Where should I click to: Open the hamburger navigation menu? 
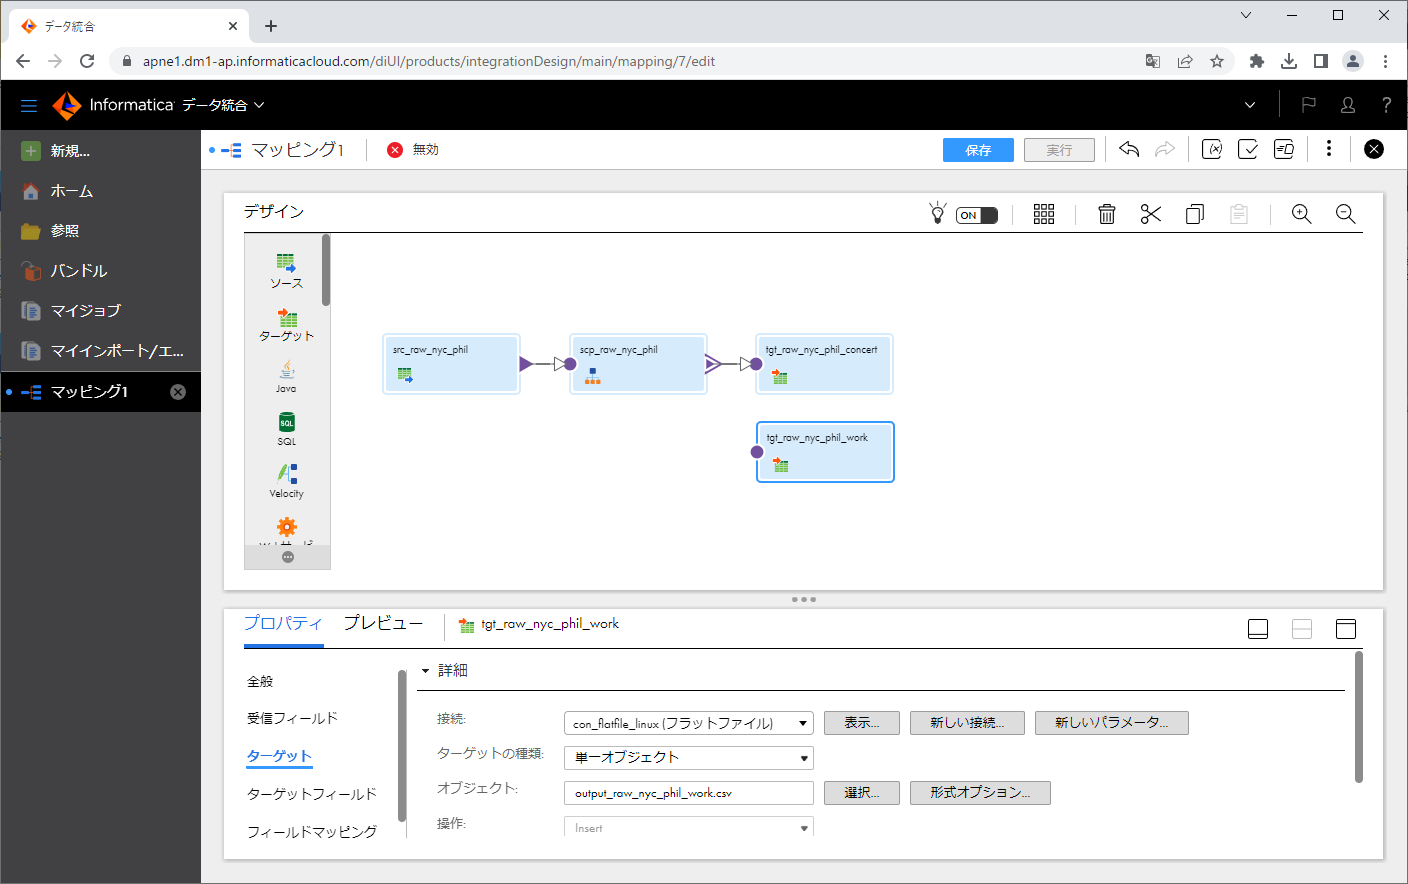[x=28, y=104]
